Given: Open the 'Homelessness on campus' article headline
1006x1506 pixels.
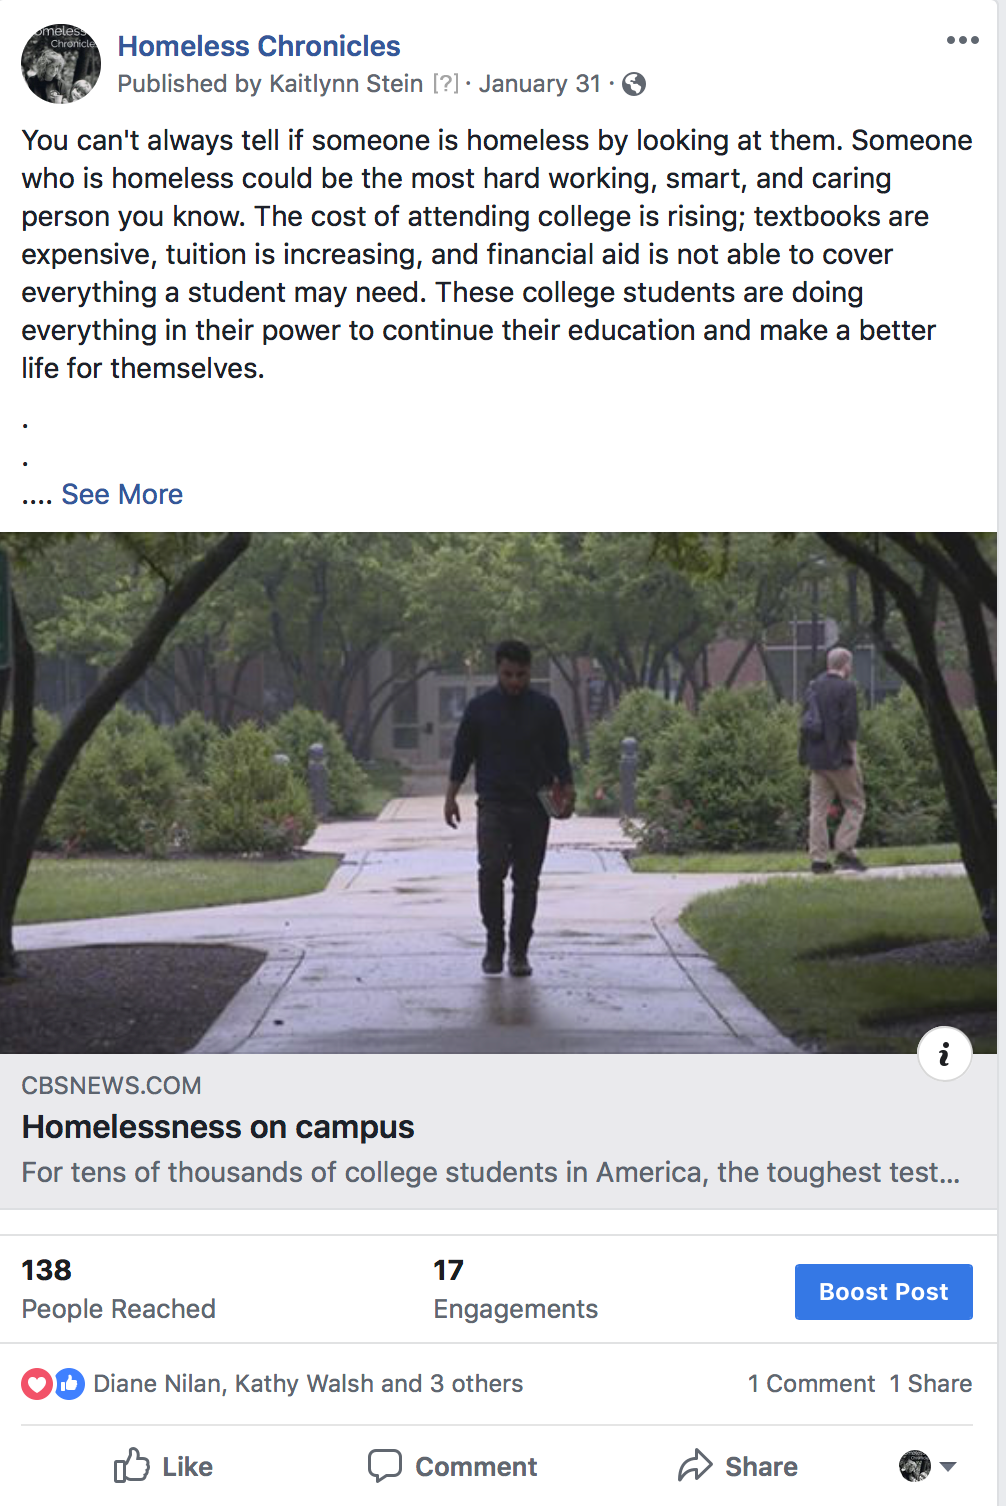Looking at the screenshot, I should (218, 1127).
